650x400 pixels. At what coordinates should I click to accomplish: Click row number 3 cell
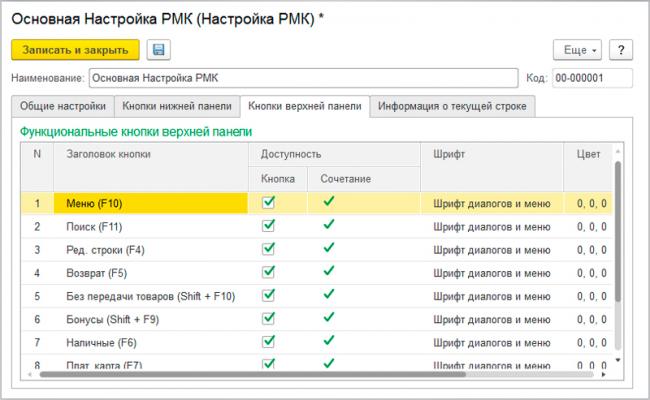[x=37, y=250]
